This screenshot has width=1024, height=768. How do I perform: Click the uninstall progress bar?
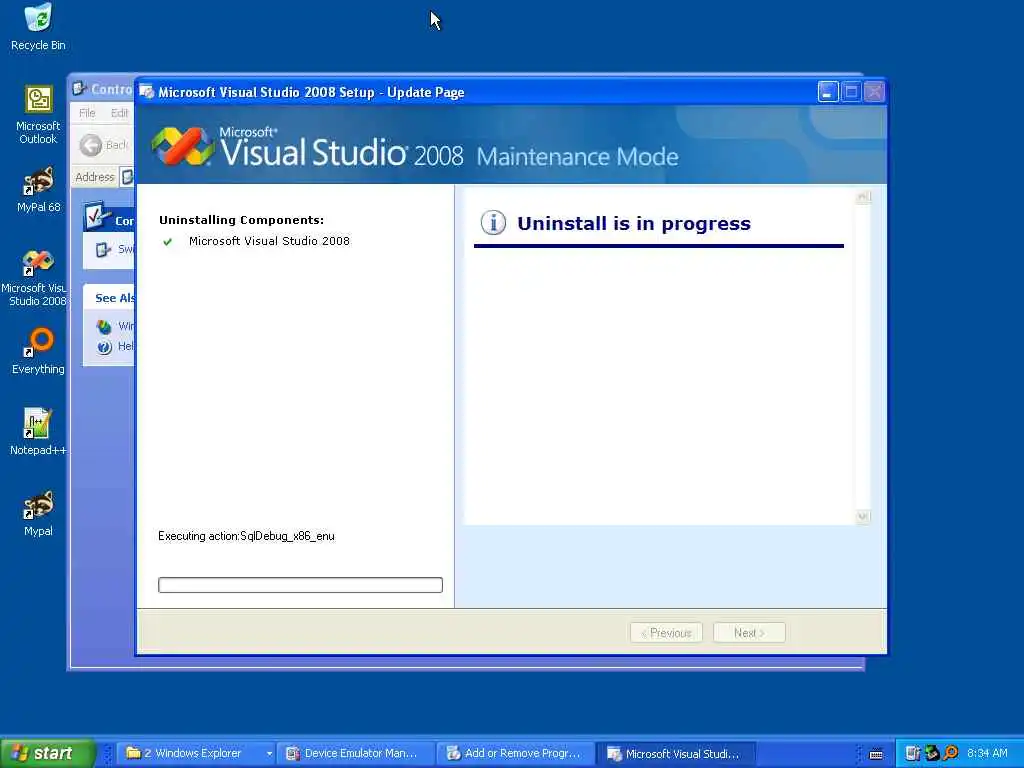coord(300,584)
